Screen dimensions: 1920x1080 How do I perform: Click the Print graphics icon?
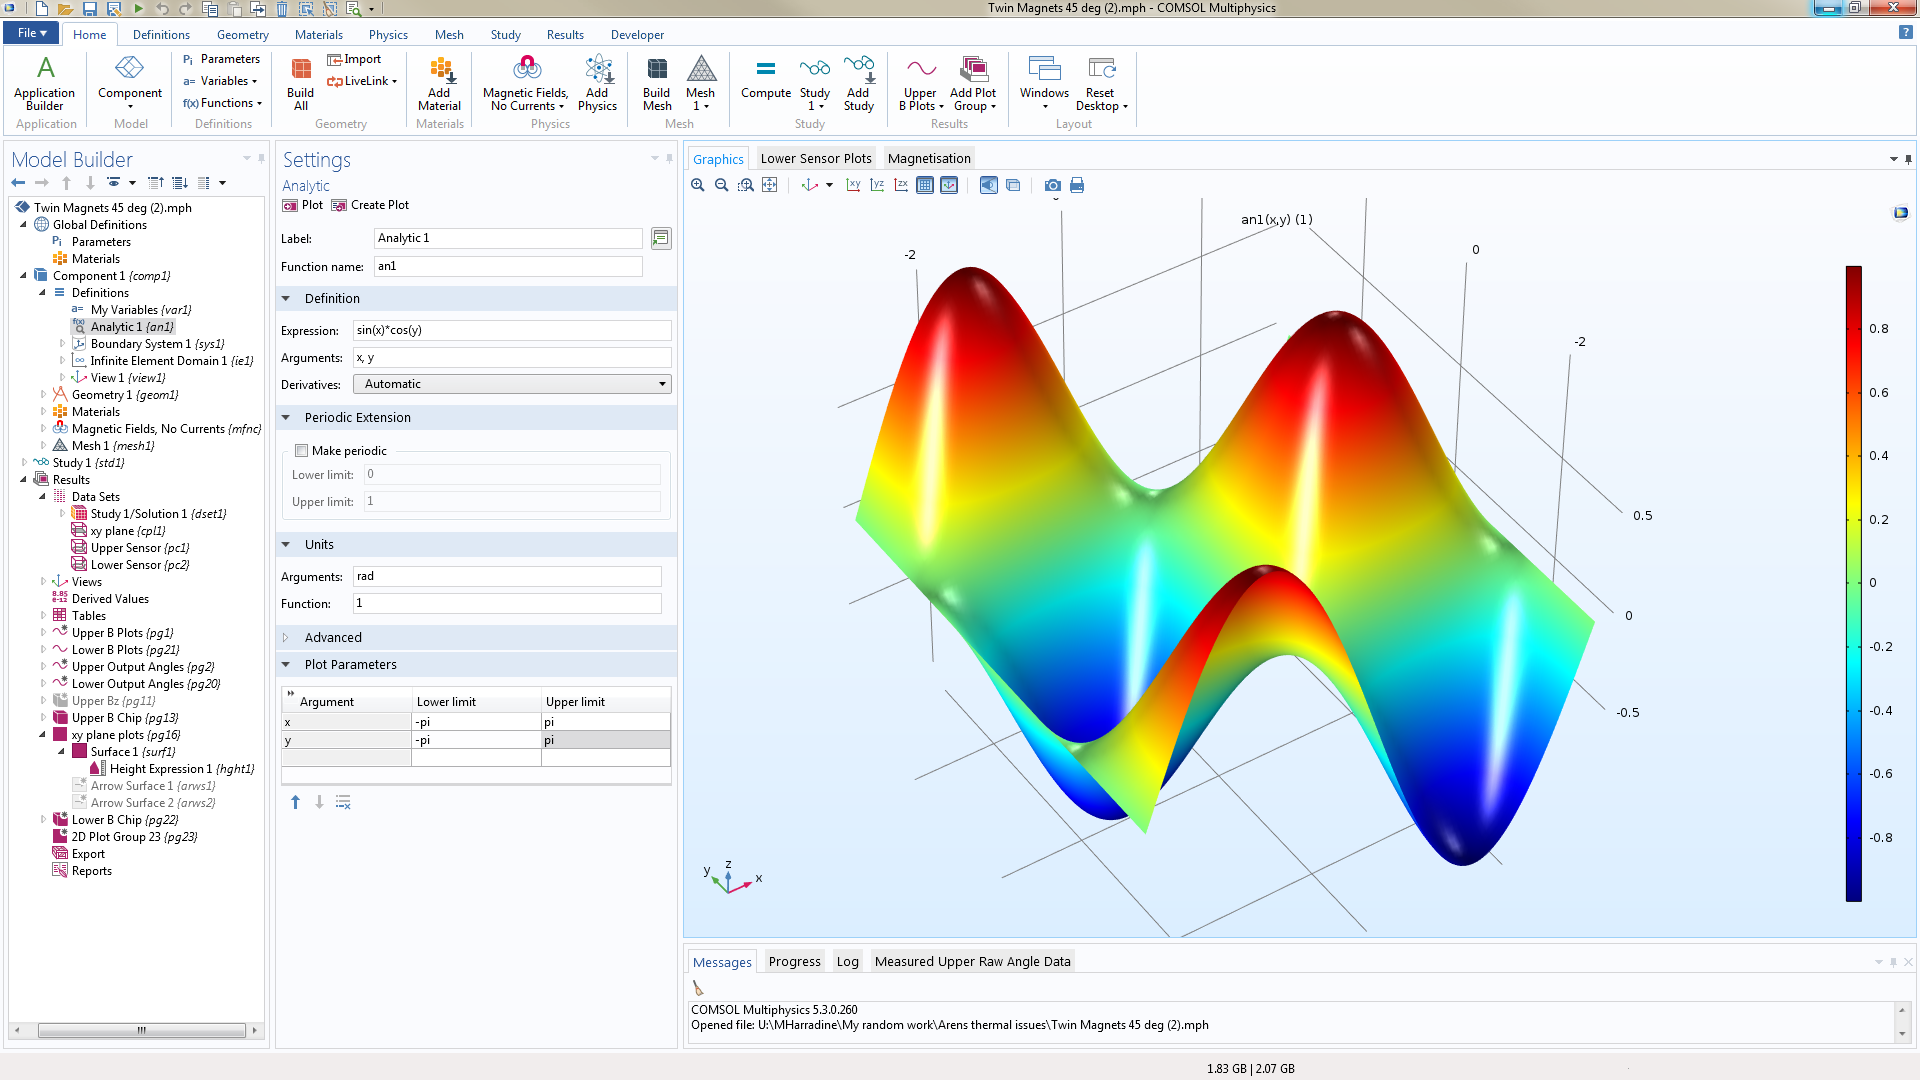click(x=1077, y=185)
